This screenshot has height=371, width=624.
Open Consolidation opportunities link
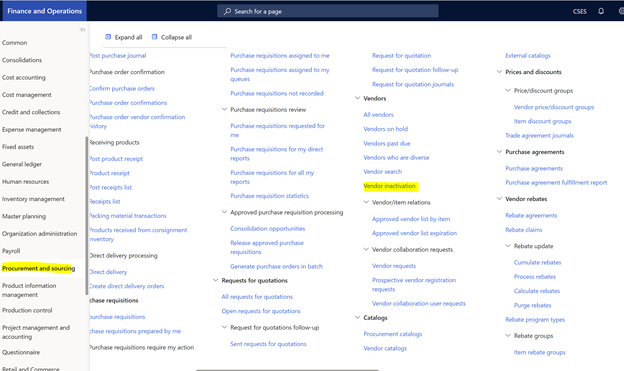(x=268, y=228)
